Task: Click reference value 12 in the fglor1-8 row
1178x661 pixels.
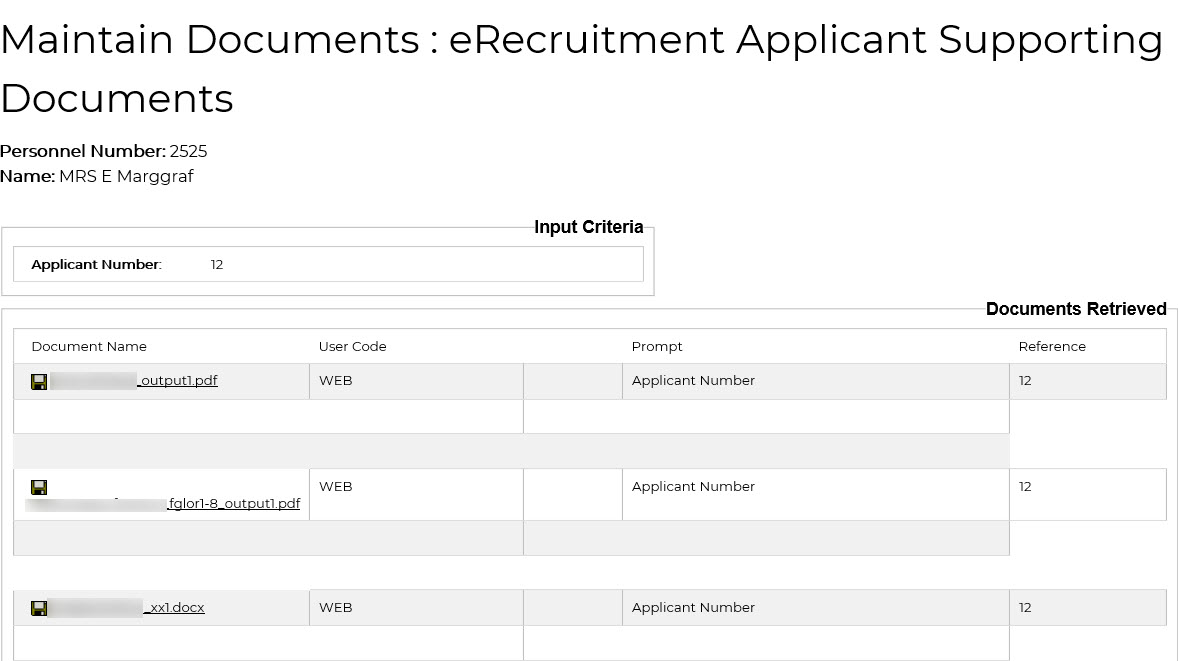Action: [x=1025, y=487]
